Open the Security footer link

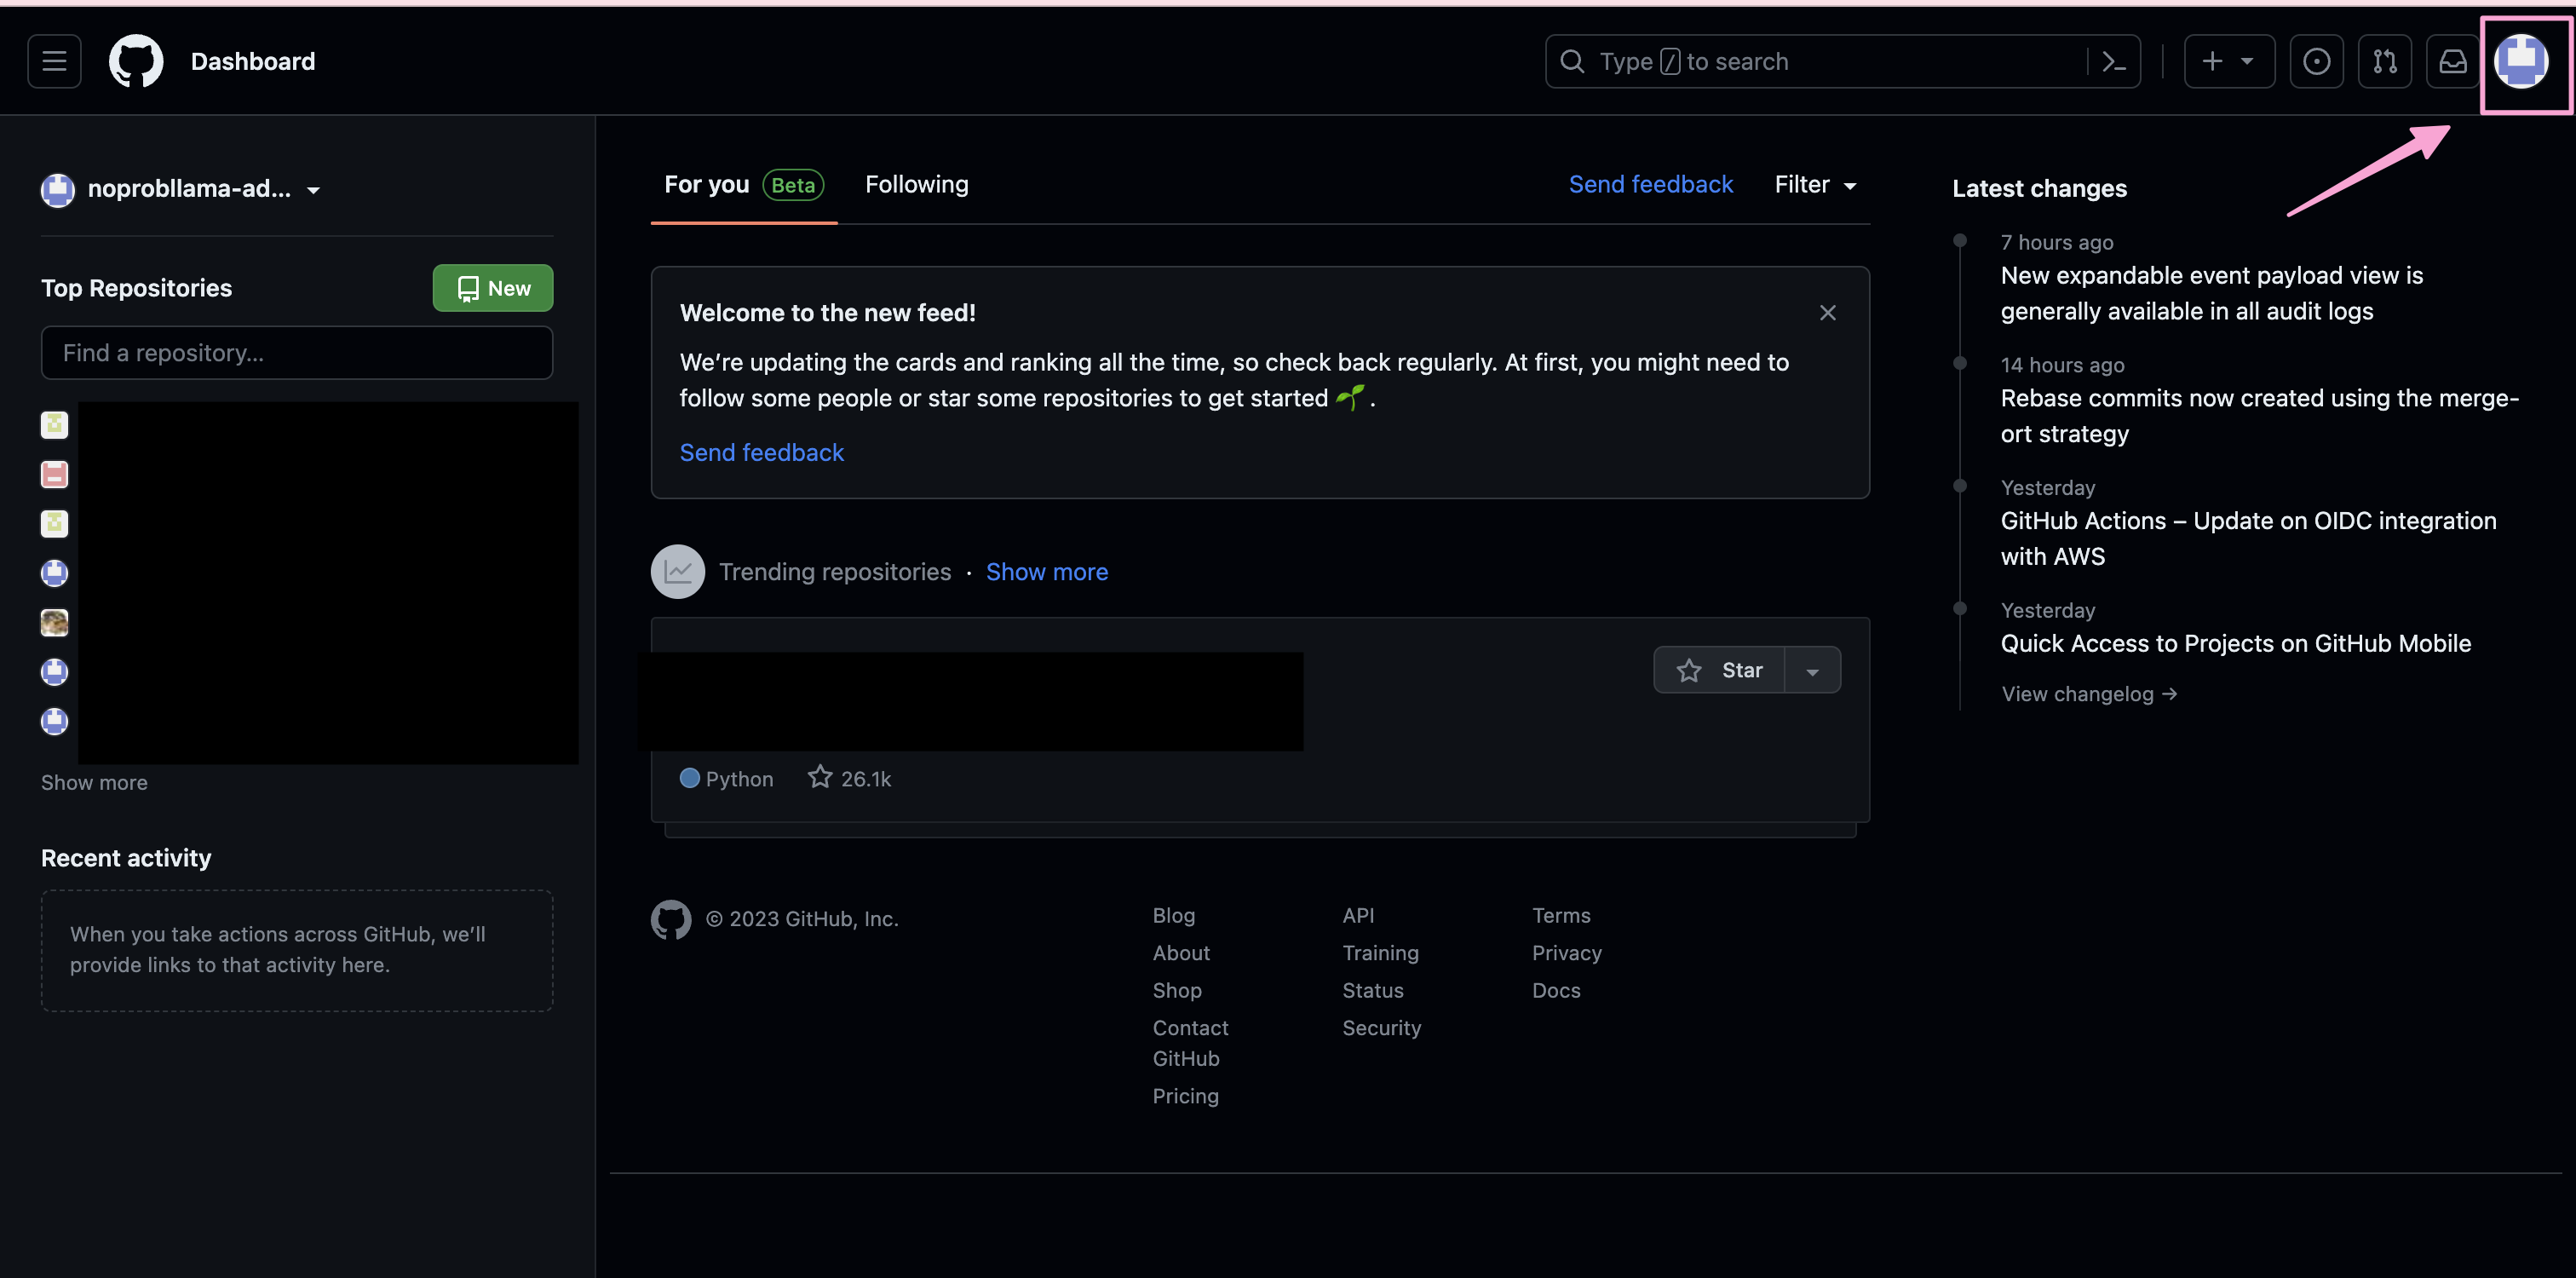coord(1381,1027)
